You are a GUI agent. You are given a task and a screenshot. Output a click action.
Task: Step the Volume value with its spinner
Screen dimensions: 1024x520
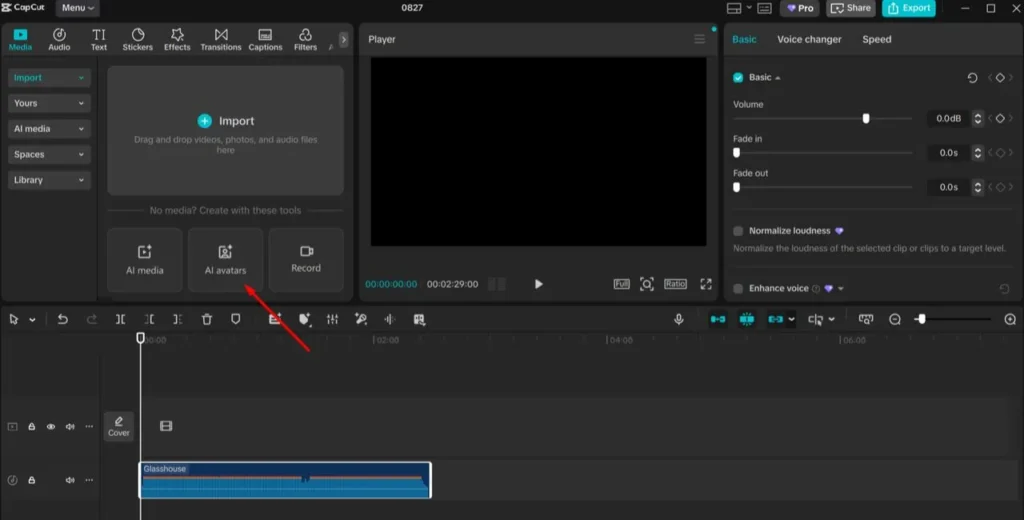point(978,118)
